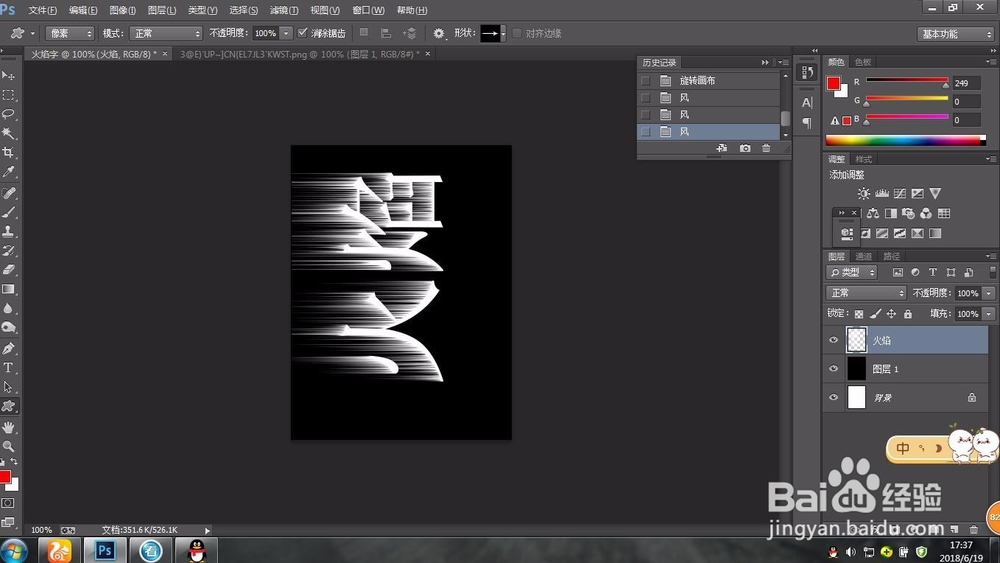Delete current history state with trash icon
The image size is (1000, 563).
(766, 148)
